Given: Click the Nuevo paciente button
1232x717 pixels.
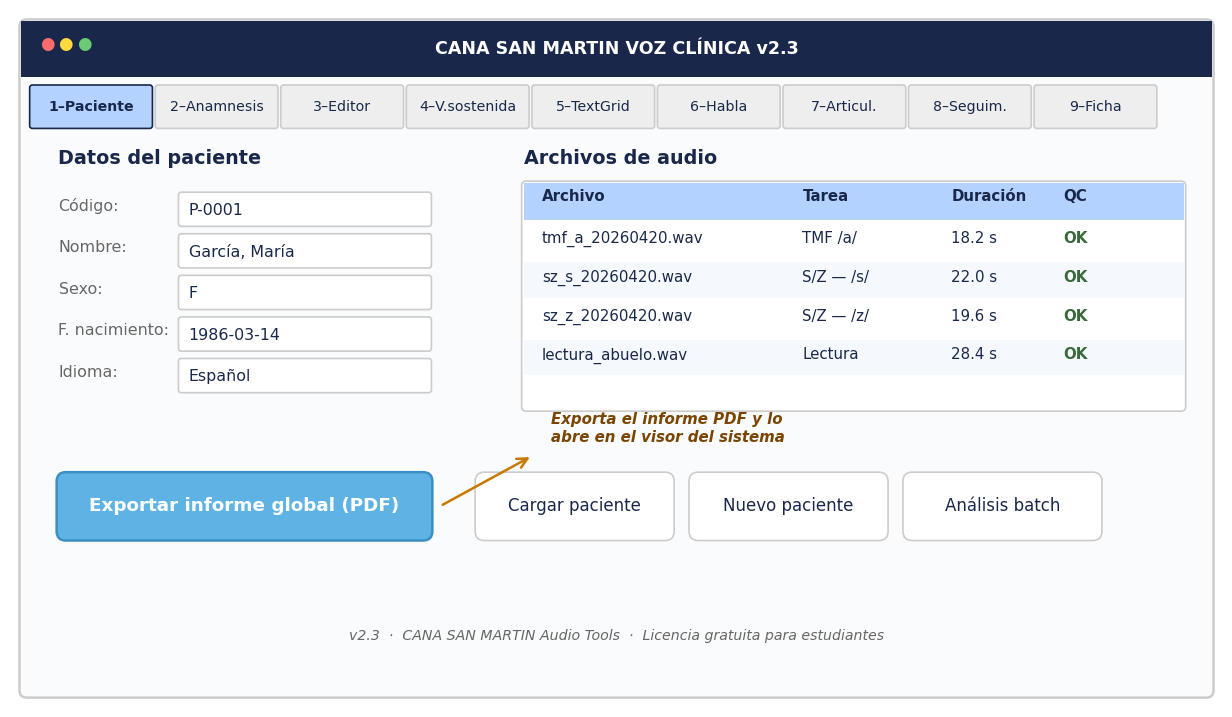Looking at the screenshot, I should [x=788, y=506].
